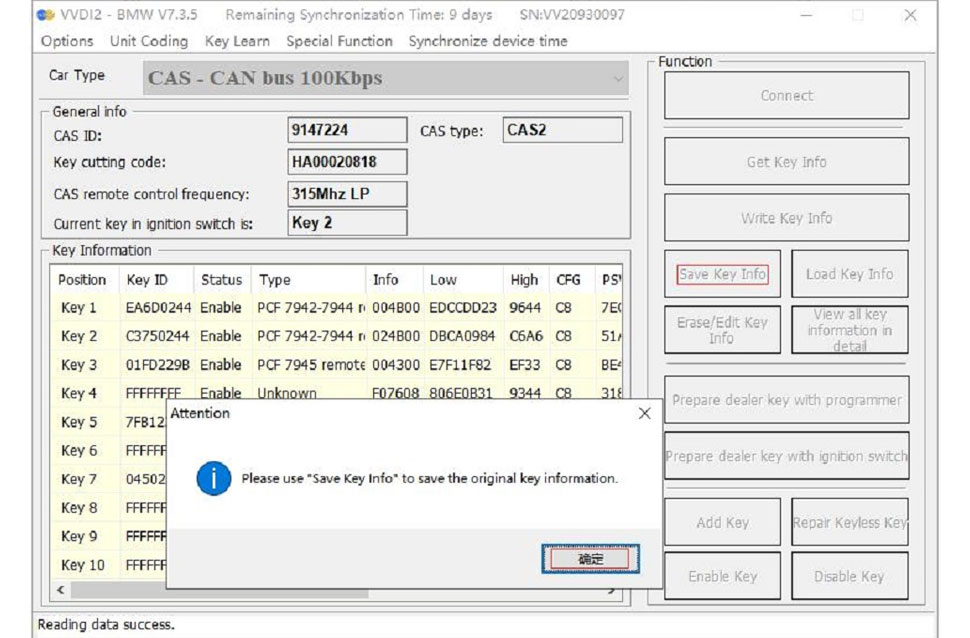Click the Key cutting code field
The width and height of the screenshot is (970, 638).
click(347, 162)
